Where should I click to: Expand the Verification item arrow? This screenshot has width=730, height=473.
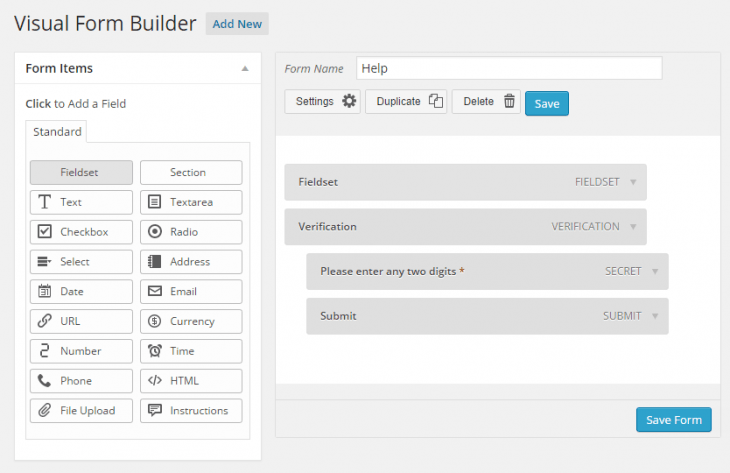pyautogui.click(x=633, y=227)
